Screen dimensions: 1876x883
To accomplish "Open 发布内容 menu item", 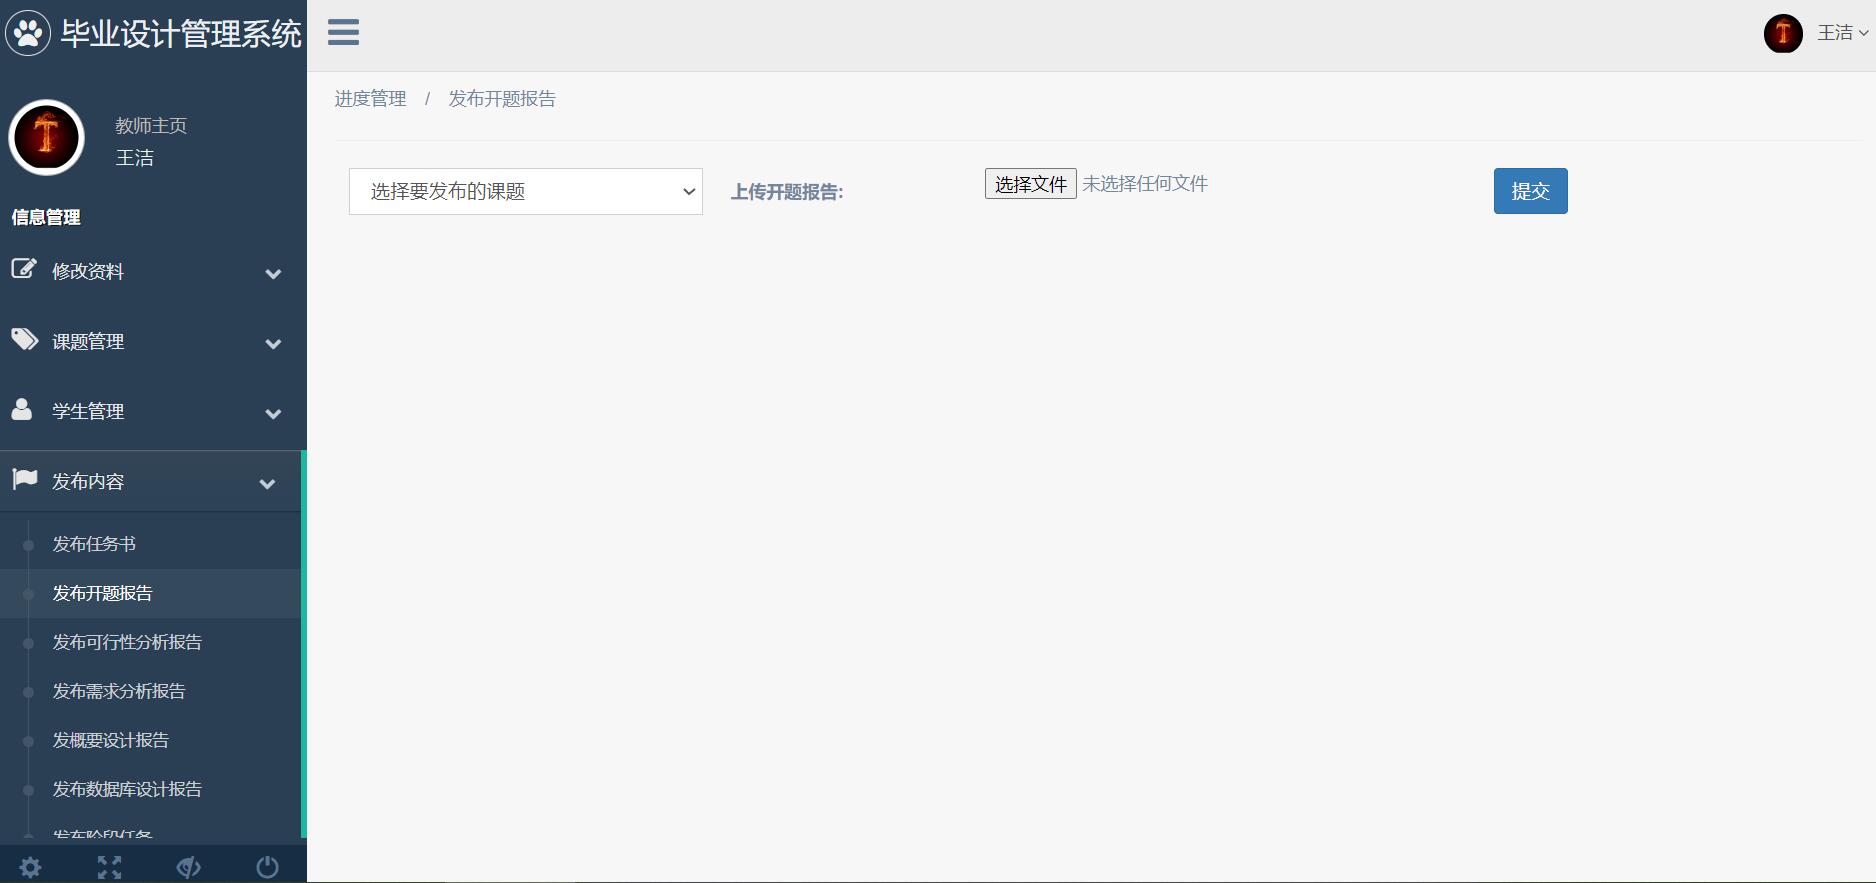I will point(150,481).
